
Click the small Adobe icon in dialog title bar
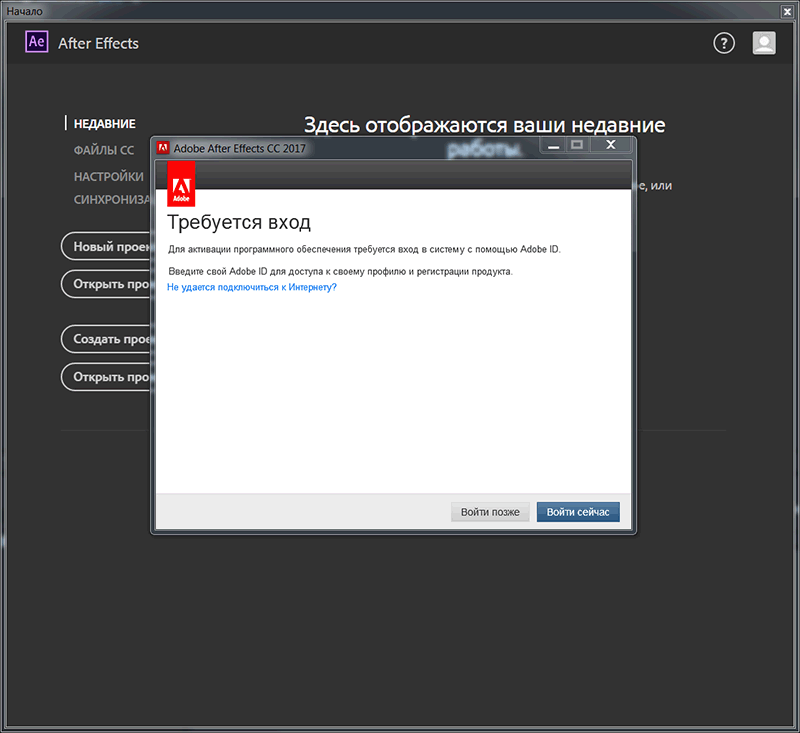click(x=163, y=148)
